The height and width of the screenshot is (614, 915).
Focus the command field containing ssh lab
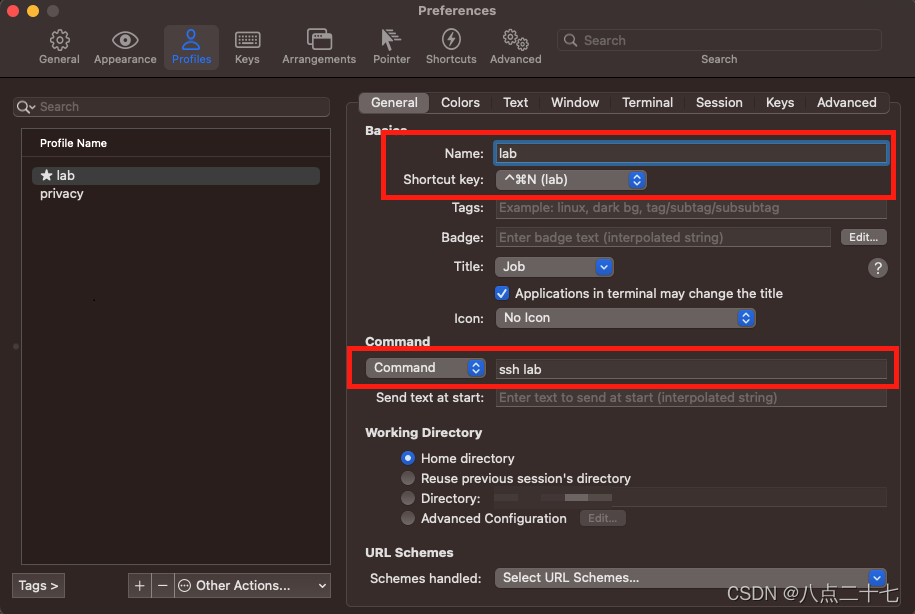691,369
